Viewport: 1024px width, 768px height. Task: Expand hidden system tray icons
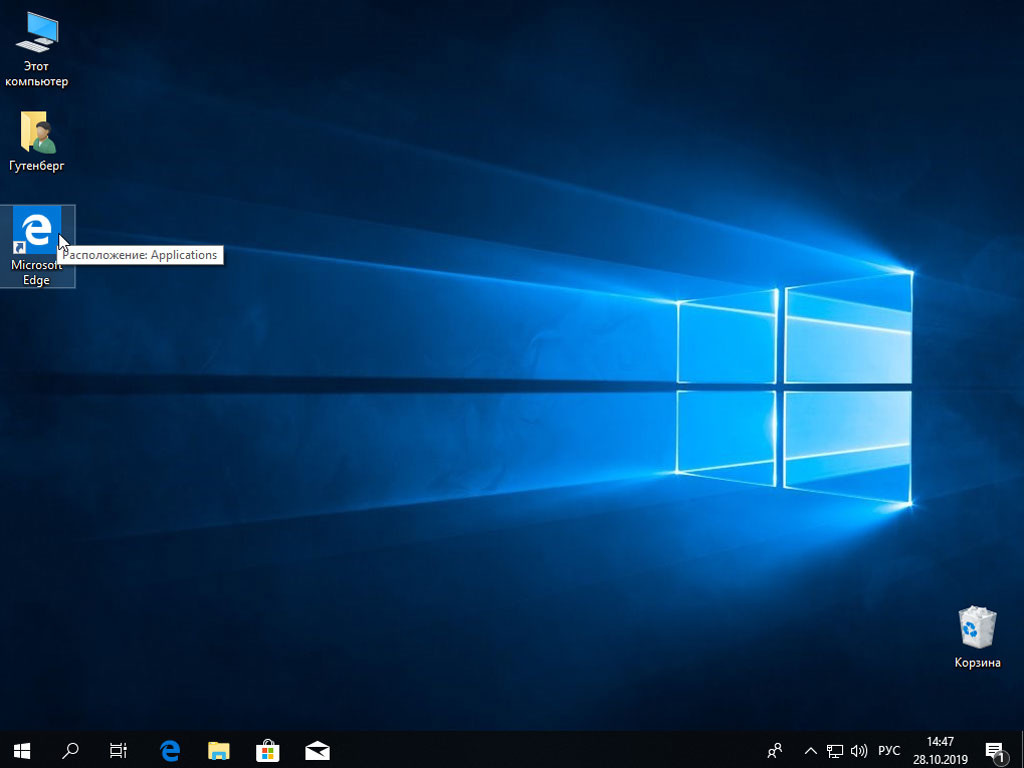(810, 750)
